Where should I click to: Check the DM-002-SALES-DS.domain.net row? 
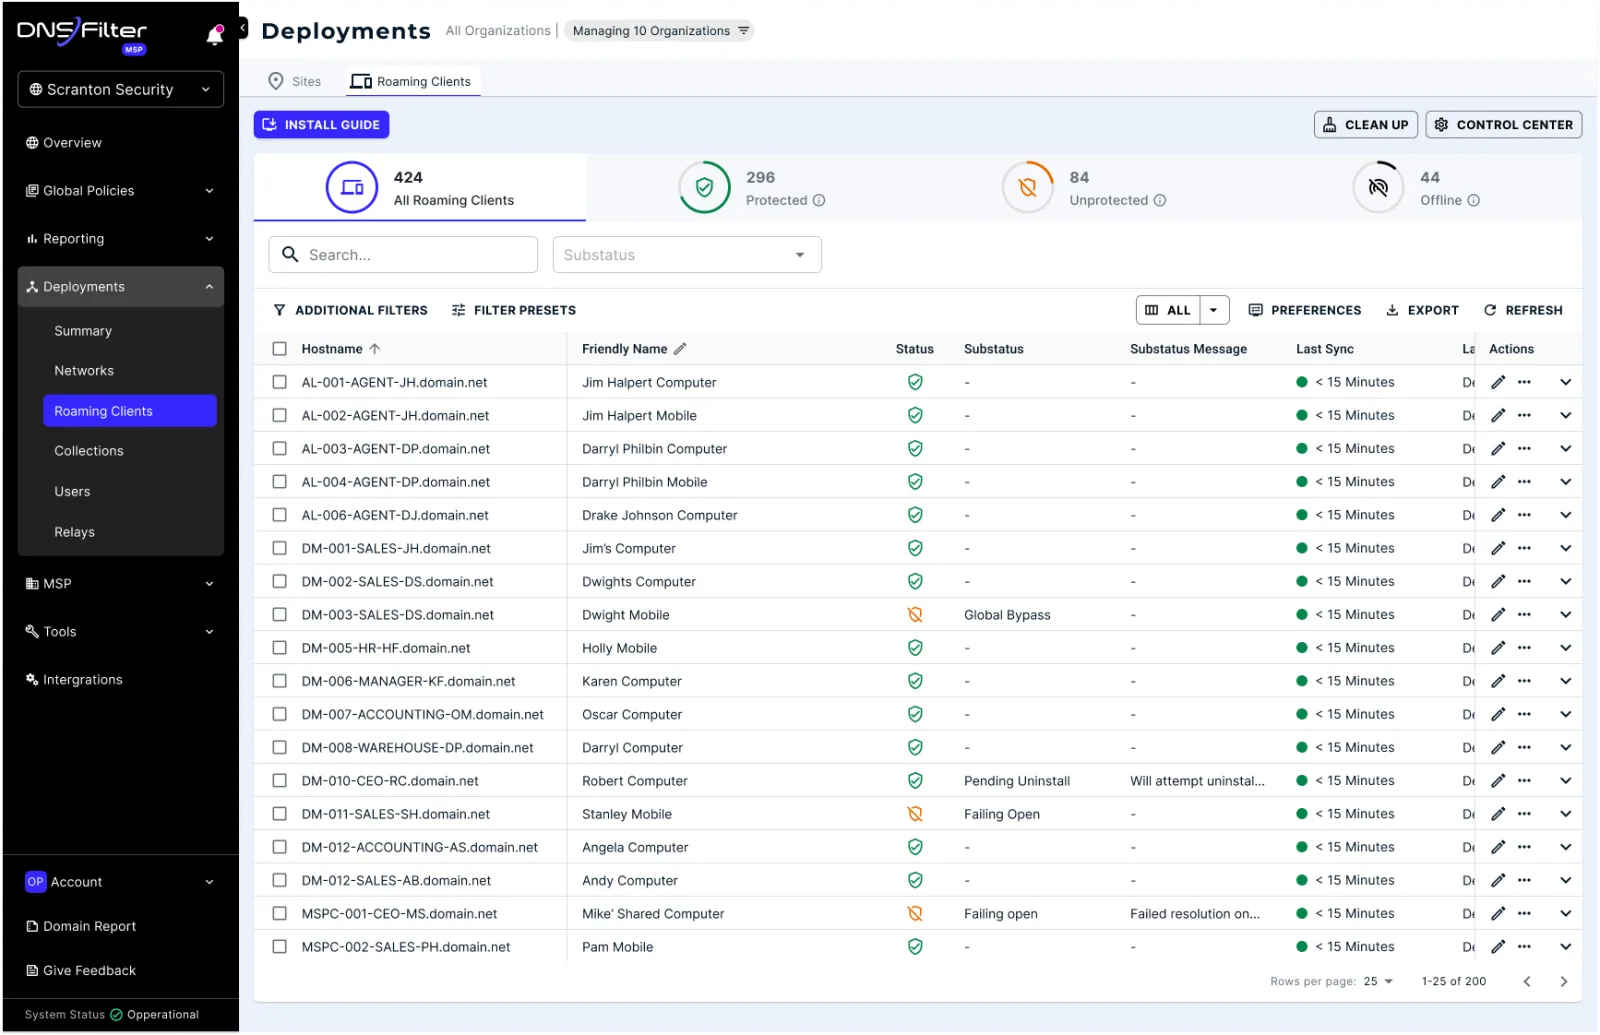280,581
